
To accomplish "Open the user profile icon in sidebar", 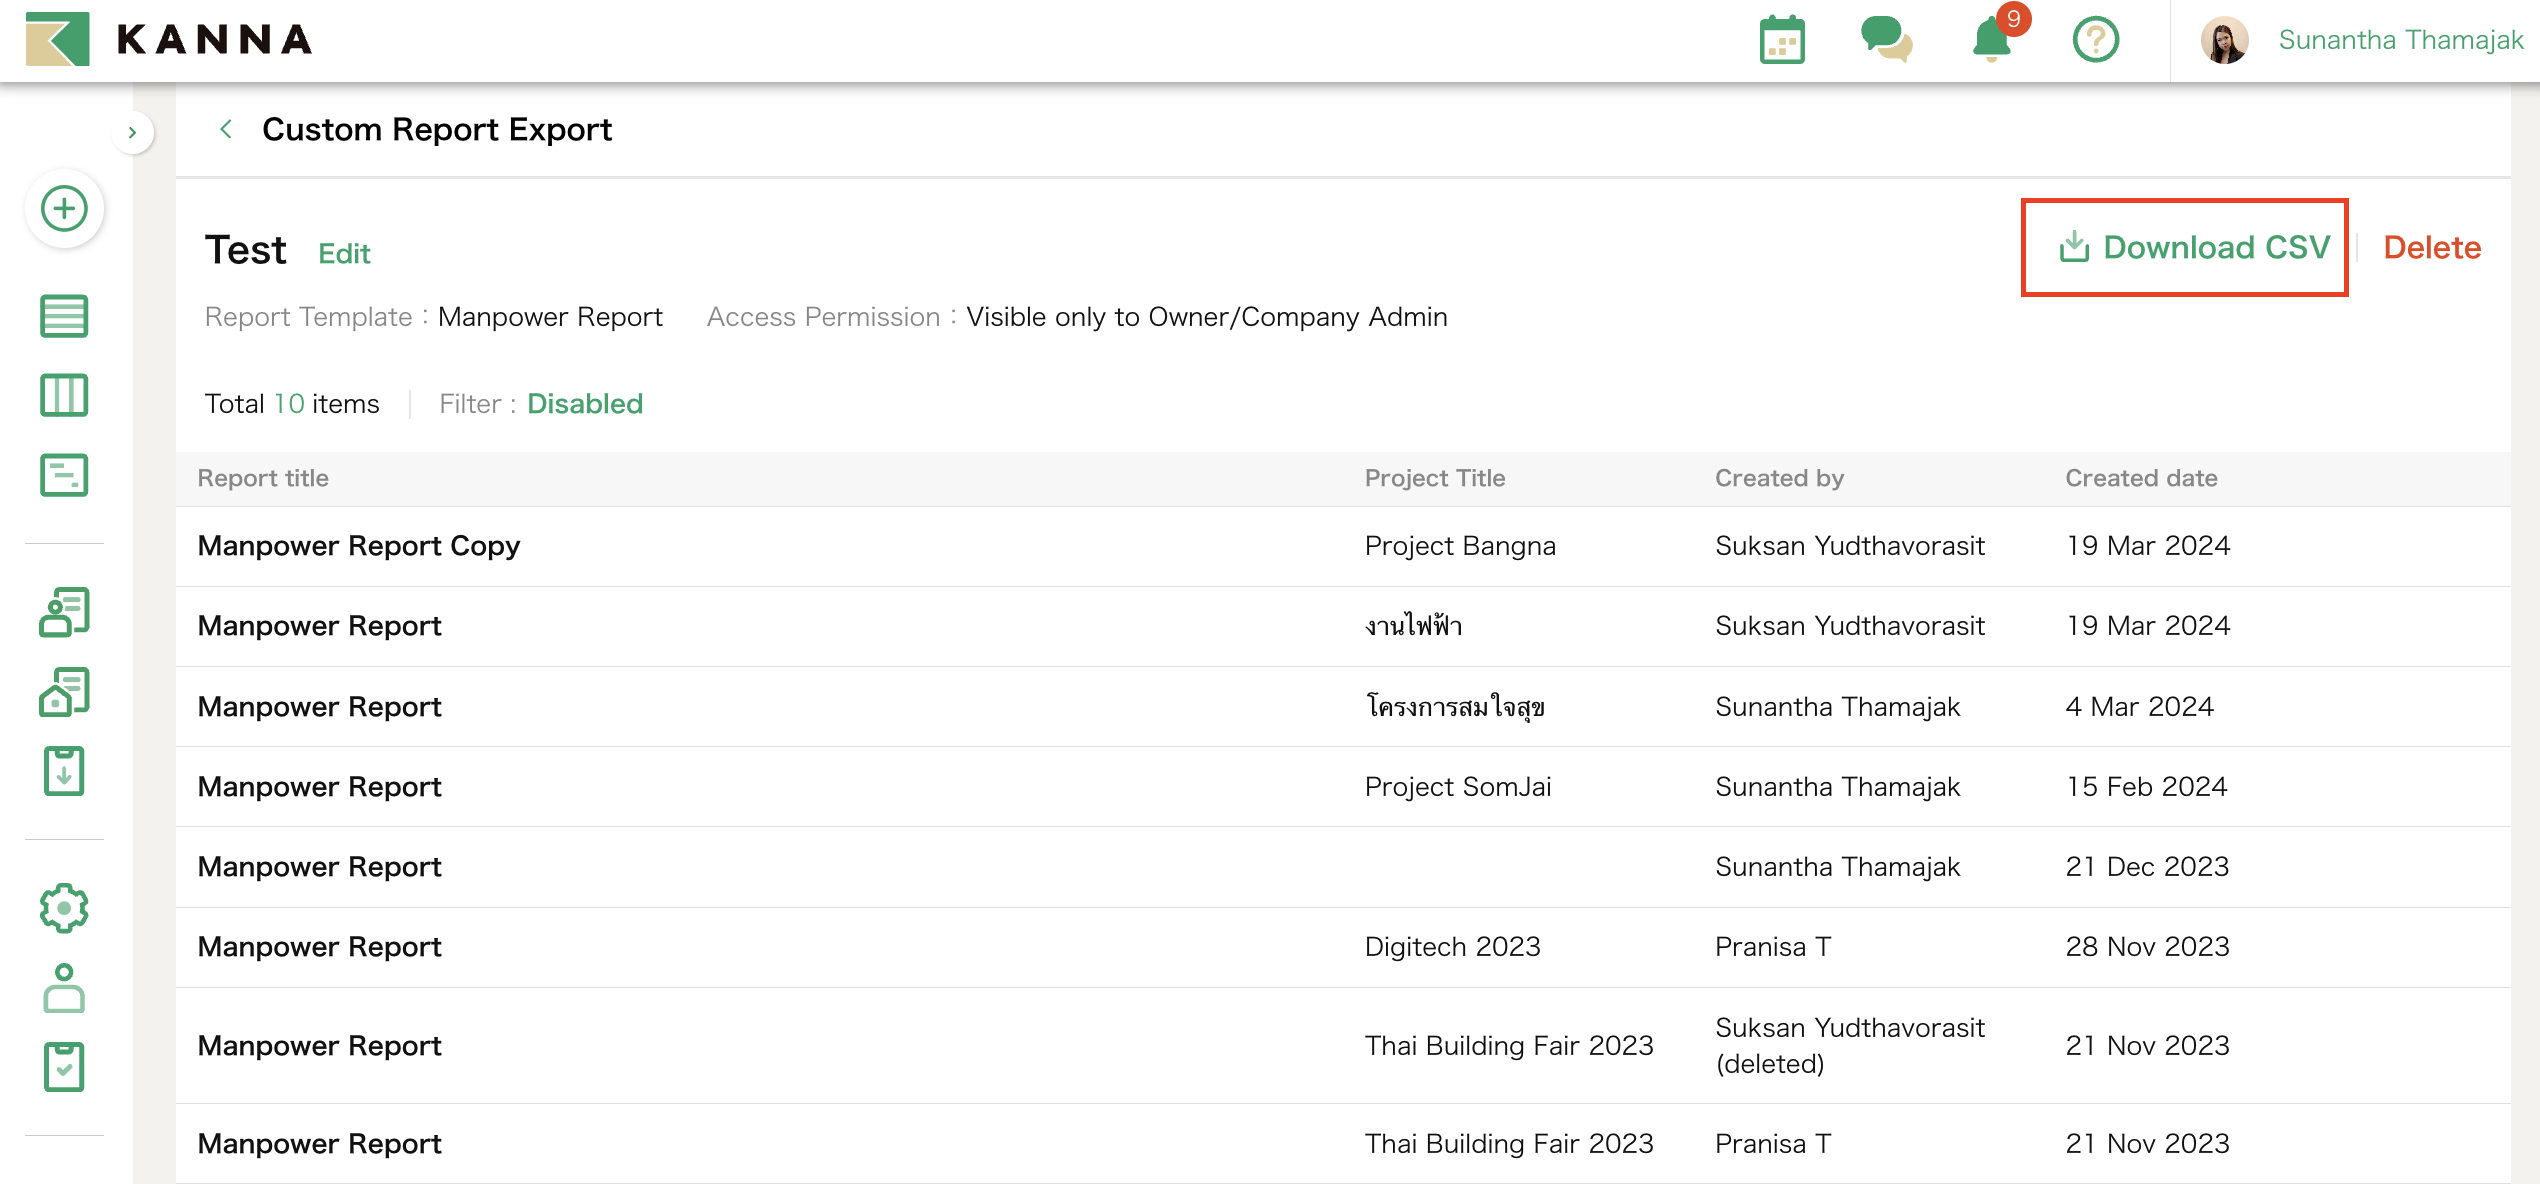I will 63,989.
